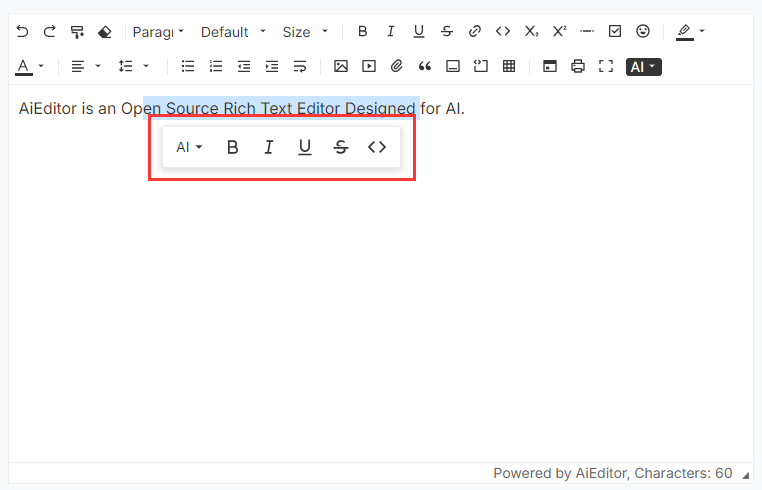
Task: Insert blockquote with the quotes icon
Action: pos(425,66)
